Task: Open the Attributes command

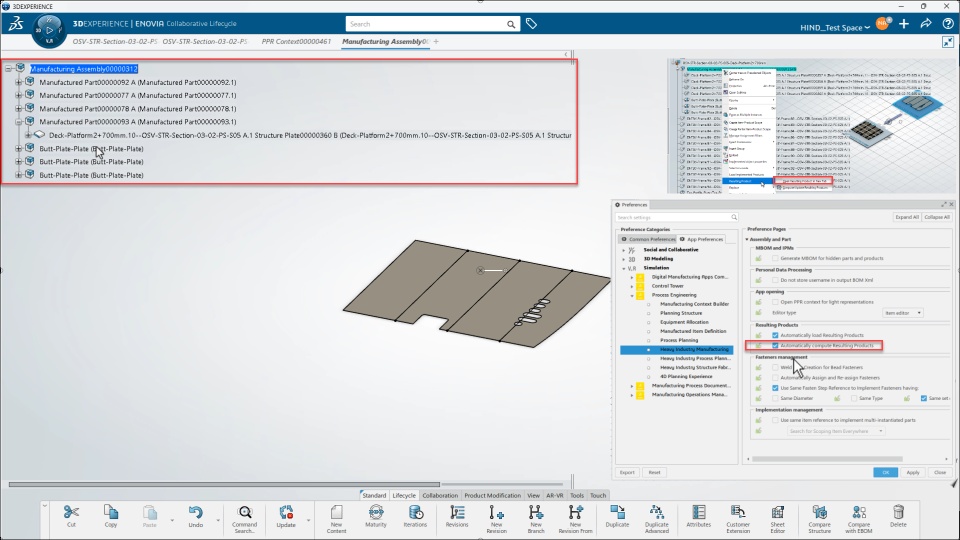Action: pos(699,516)
